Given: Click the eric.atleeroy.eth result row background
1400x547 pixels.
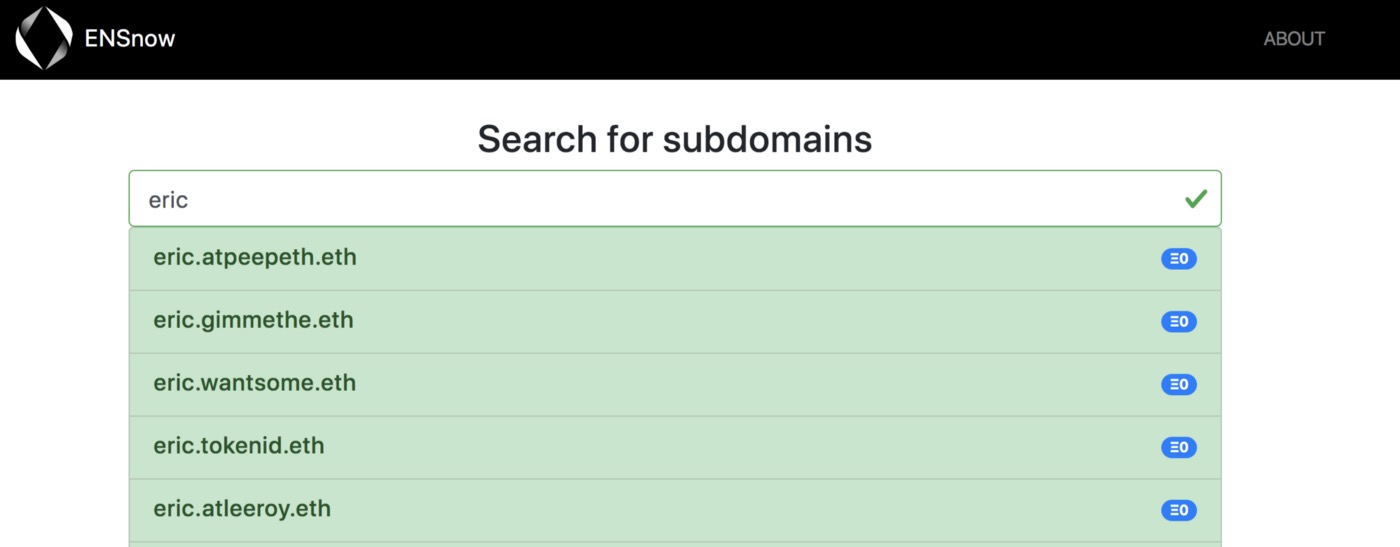Looking at the screenshot, I should point(675,511).
